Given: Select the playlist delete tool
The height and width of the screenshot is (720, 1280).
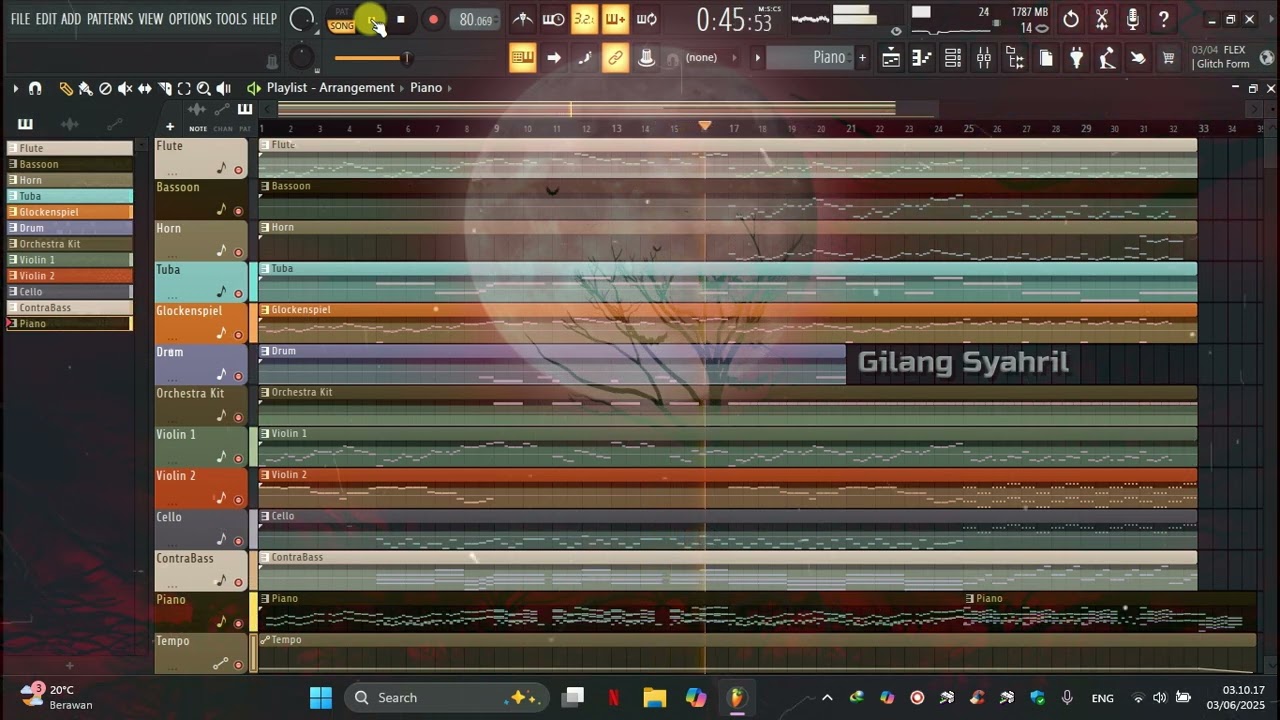Looking at the screenshot, I should pyautogui.click(x=105, y=89).
